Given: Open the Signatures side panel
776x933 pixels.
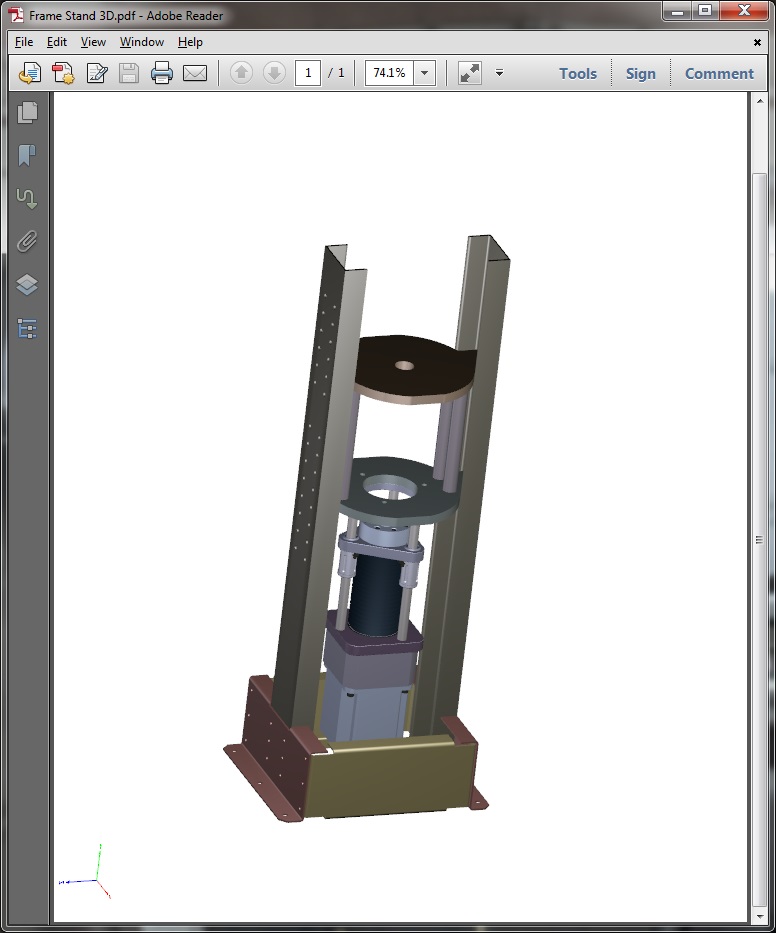Looking at the screenshot, I should click(x=27, y=199).
